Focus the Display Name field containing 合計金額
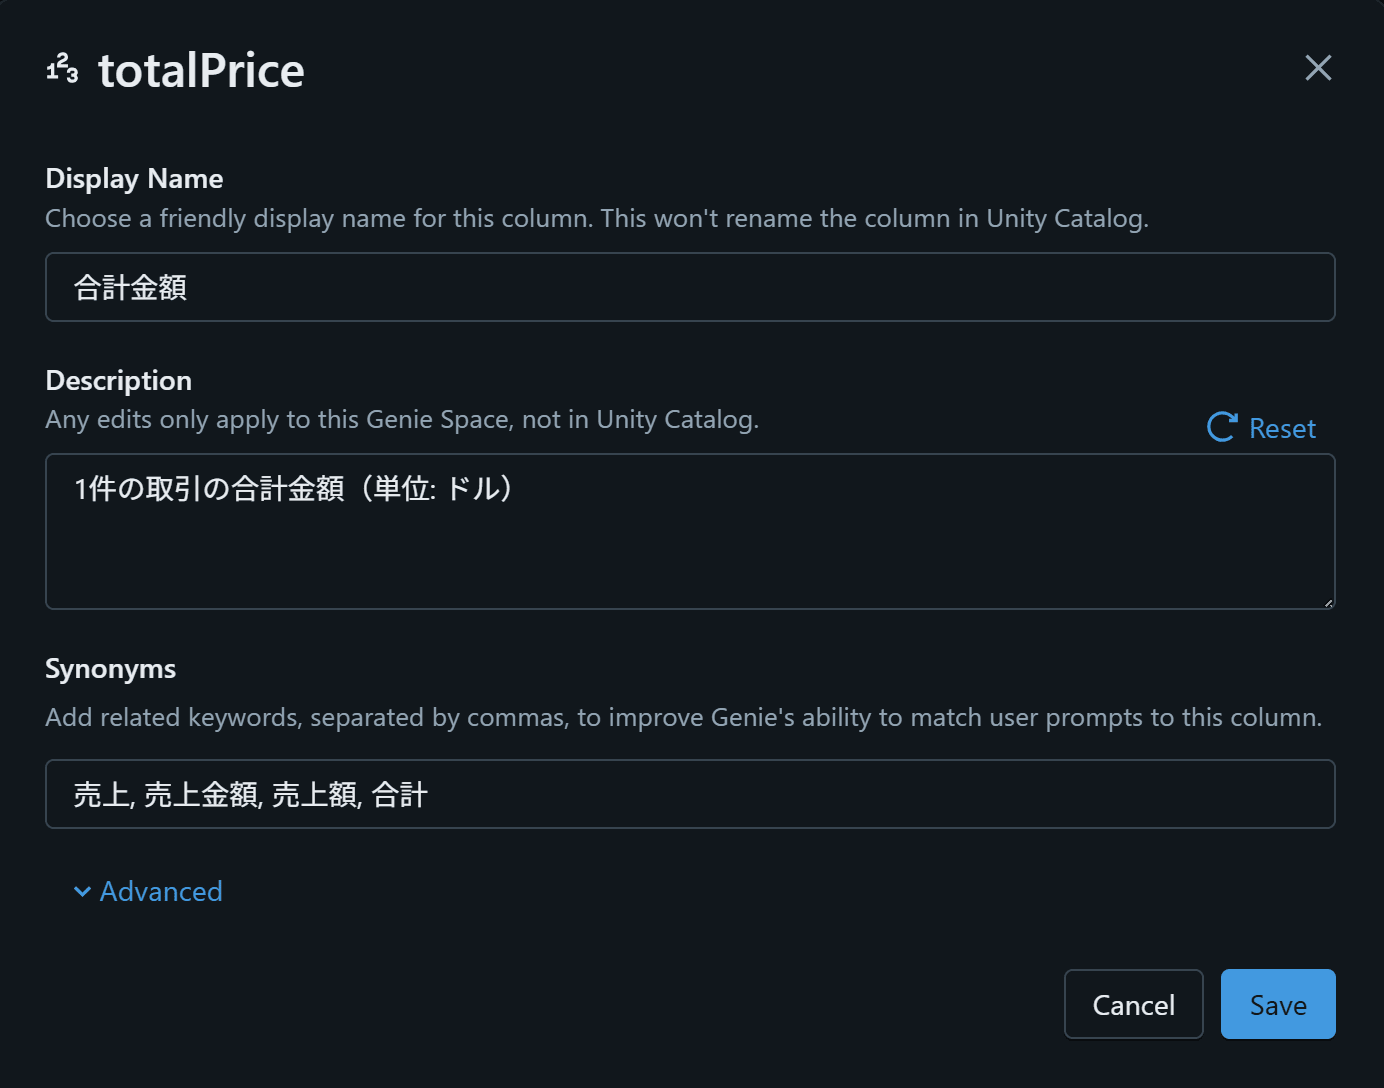 point(690,288)
